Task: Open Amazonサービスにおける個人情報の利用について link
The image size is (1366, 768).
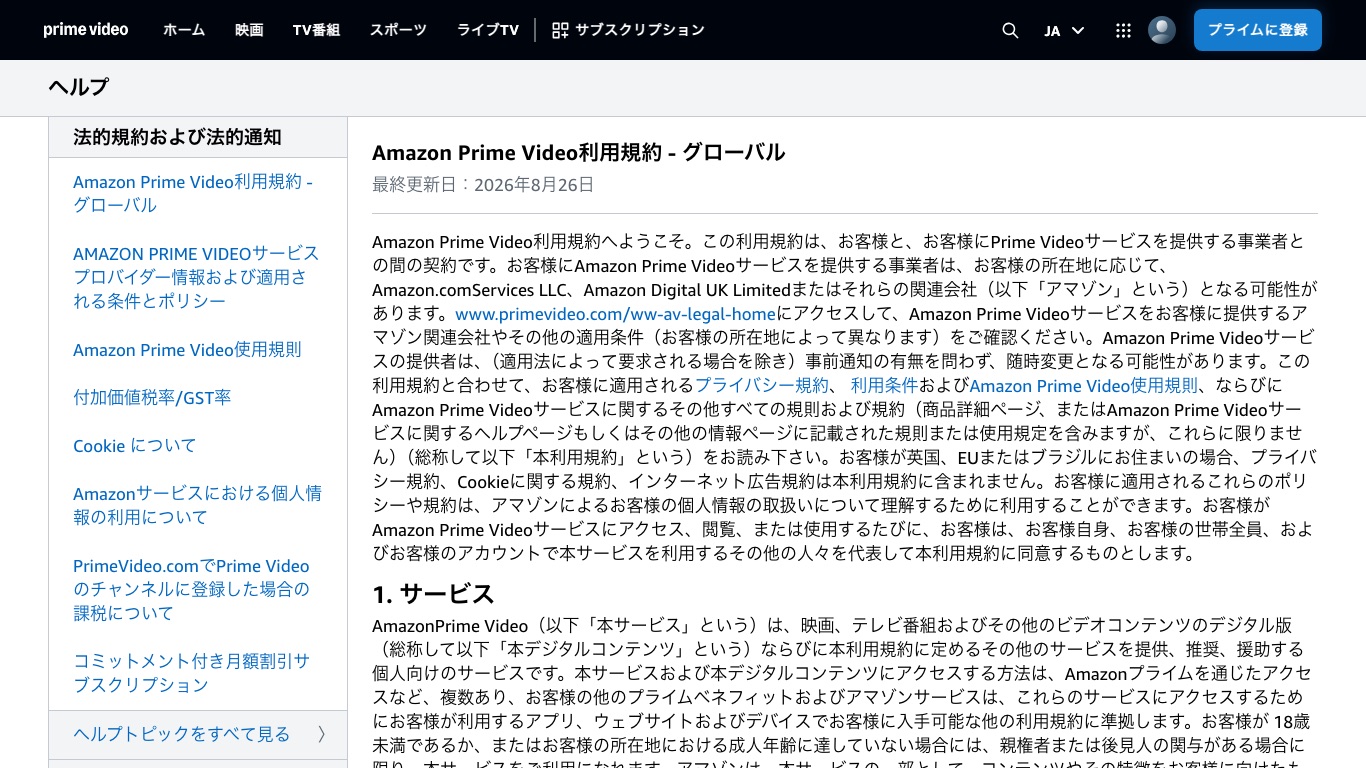Action: point(197,506)
